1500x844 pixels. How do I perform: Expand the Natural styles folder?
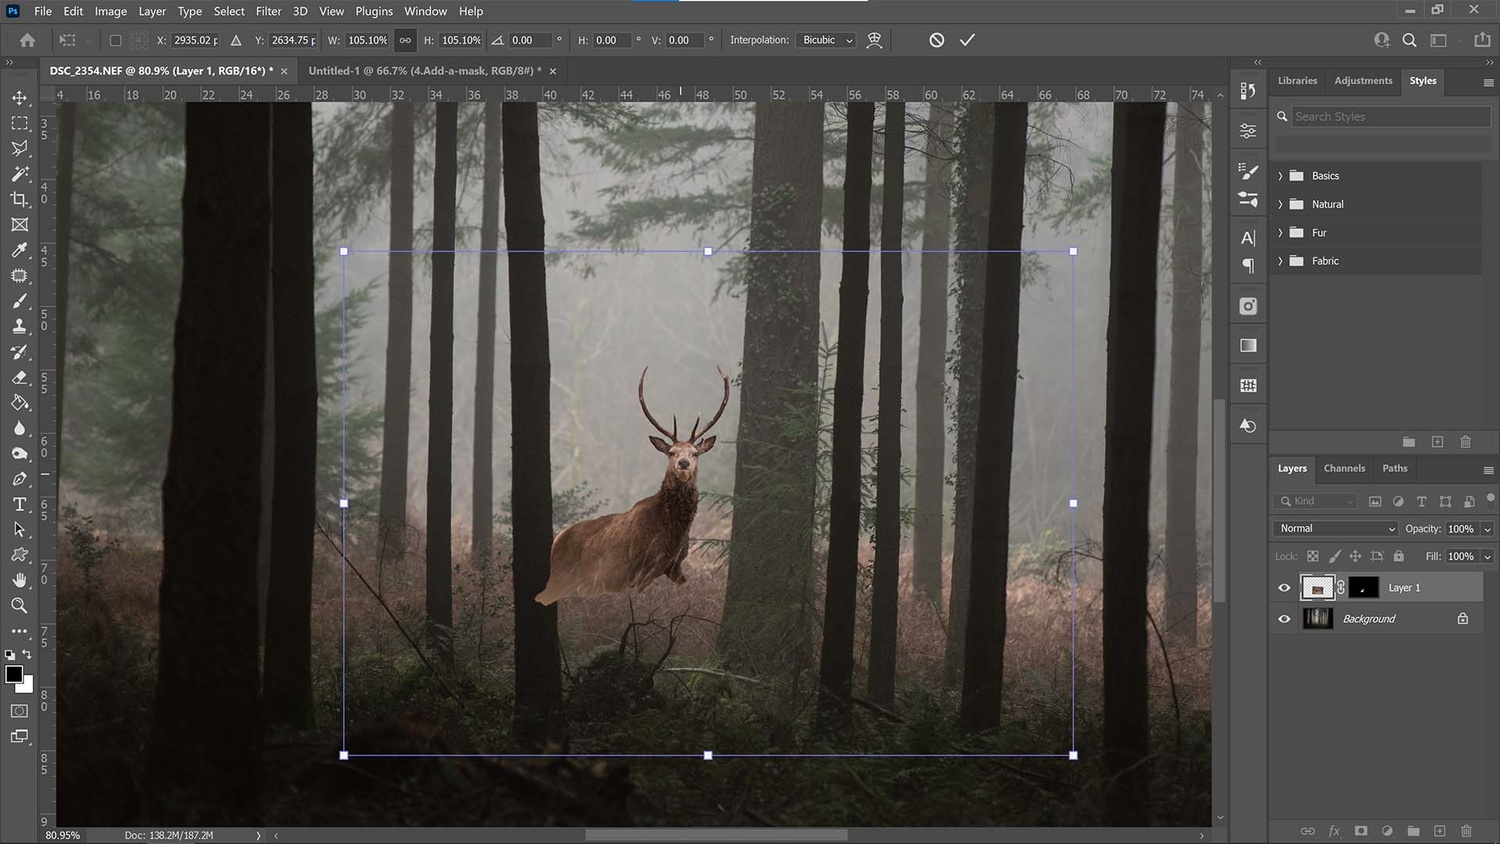click(x=1280, y=204)
